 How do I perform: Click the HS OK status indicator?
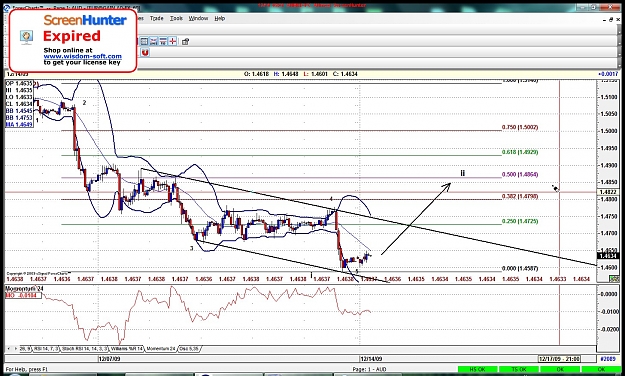tap(478, 370)
